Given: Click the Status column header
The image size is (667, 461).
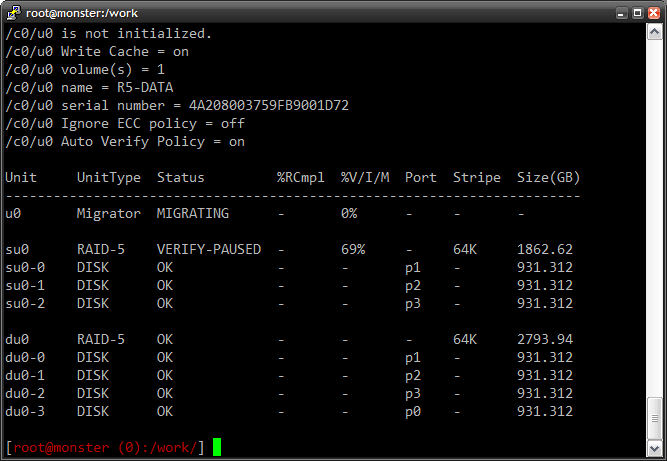Looking at the screenshot, I should (181, 178).
